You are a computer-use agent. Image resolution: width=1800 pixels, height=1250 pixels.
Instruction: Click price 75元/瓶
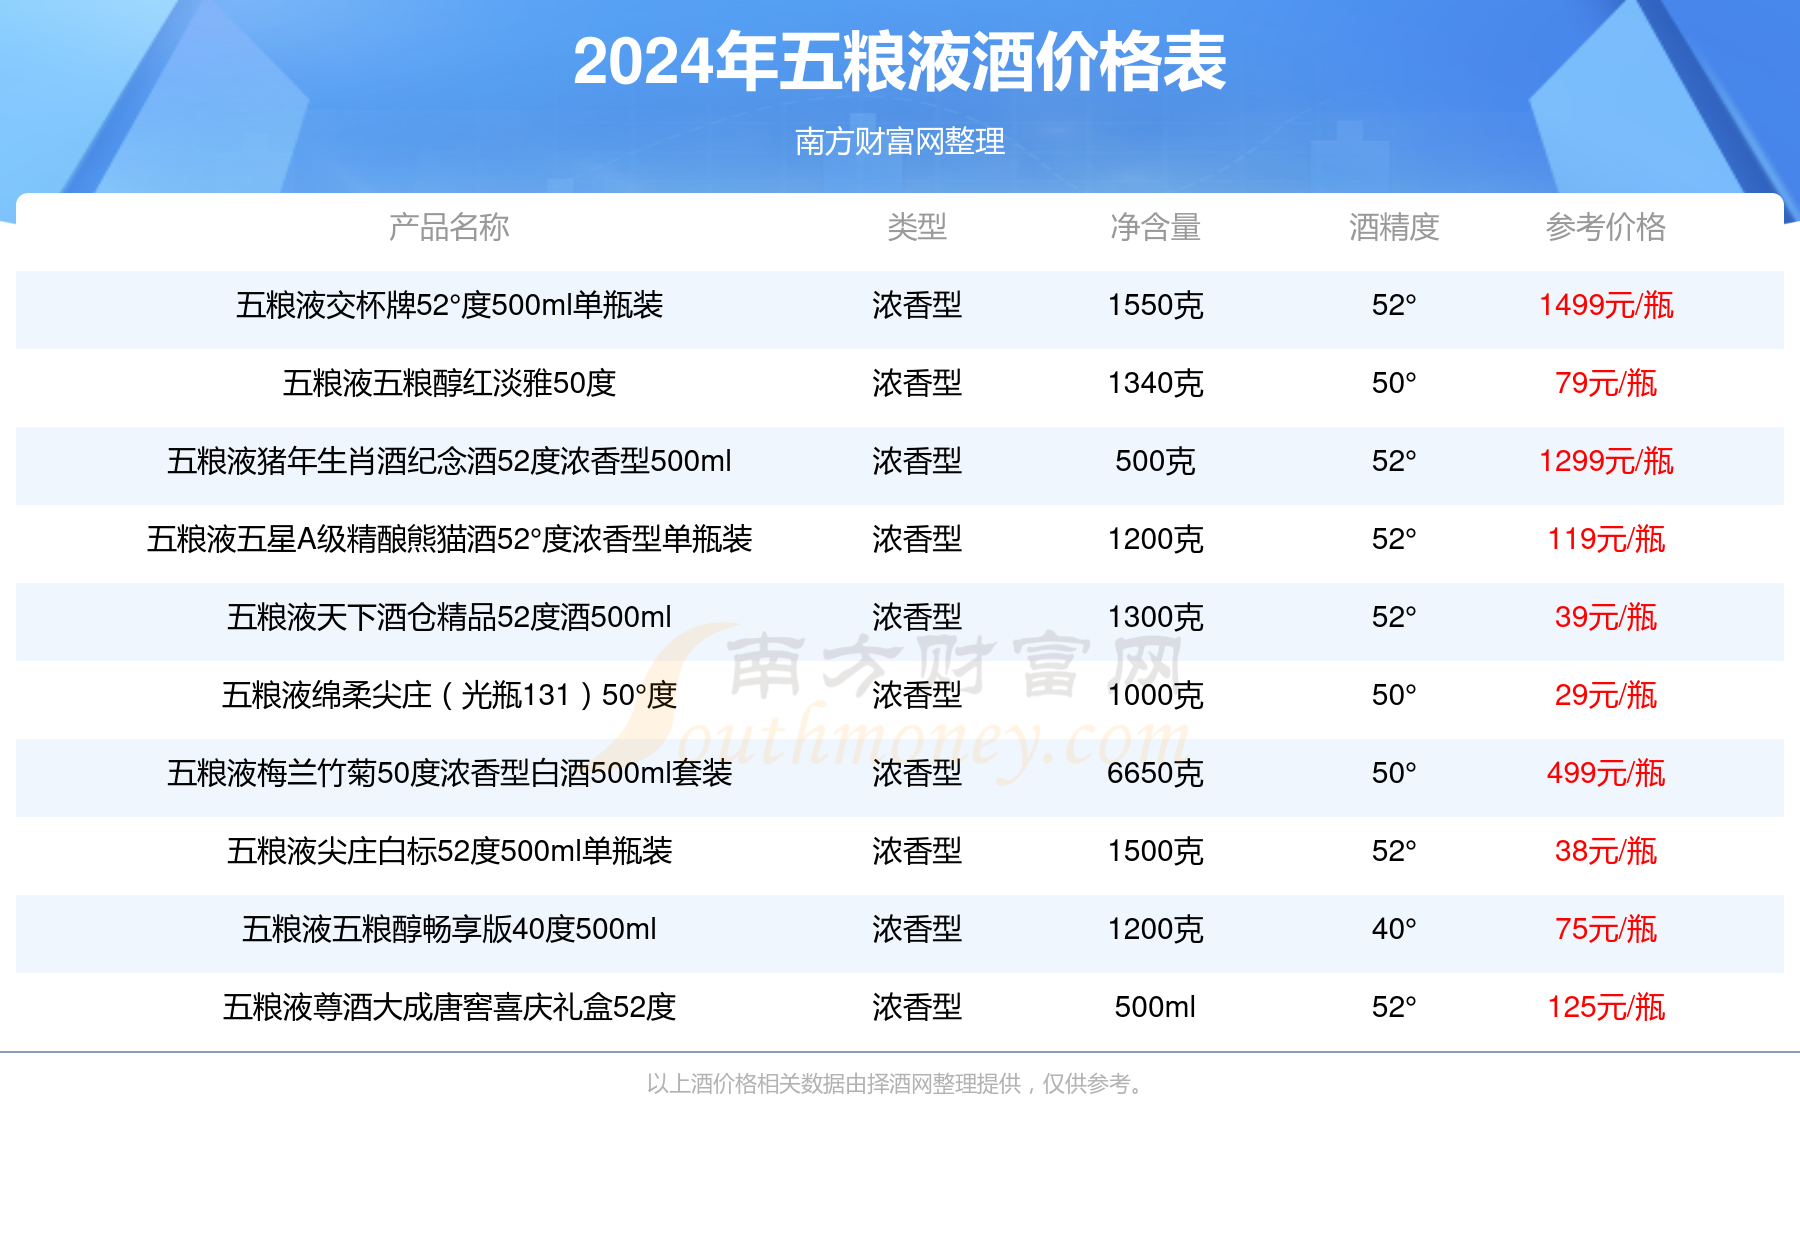[x=1606, y=929]
